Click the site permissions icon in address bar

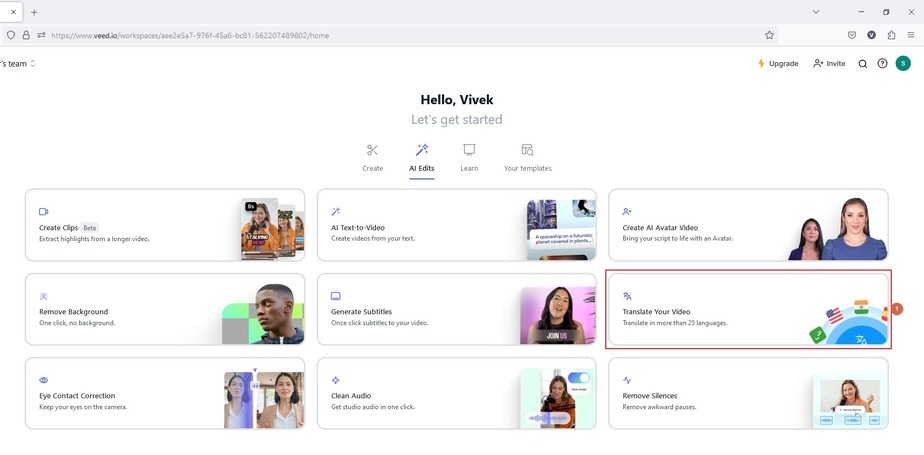click(41, 35)
